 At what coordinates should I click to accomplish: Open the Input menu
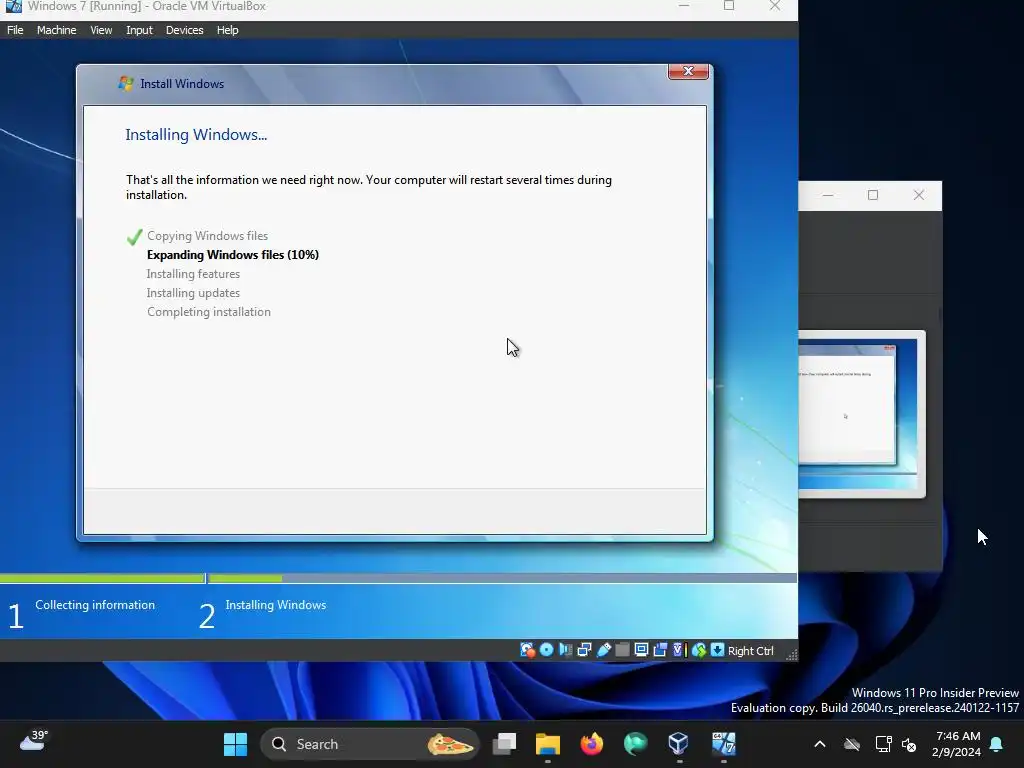[139, 30]
